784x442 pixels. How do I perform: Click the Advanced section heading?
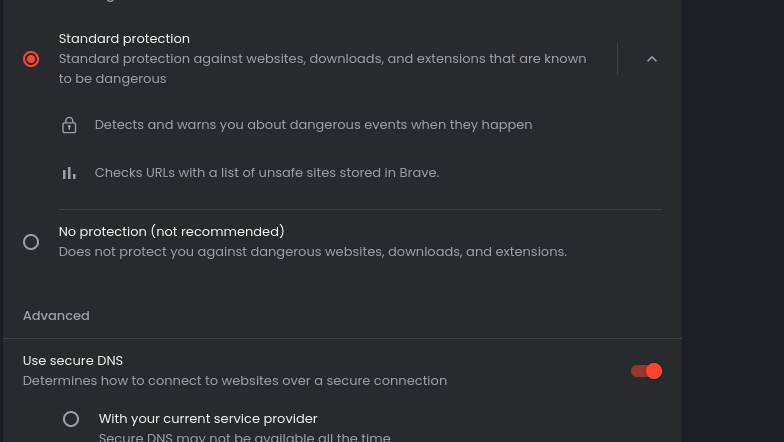[x=56, y=316]
